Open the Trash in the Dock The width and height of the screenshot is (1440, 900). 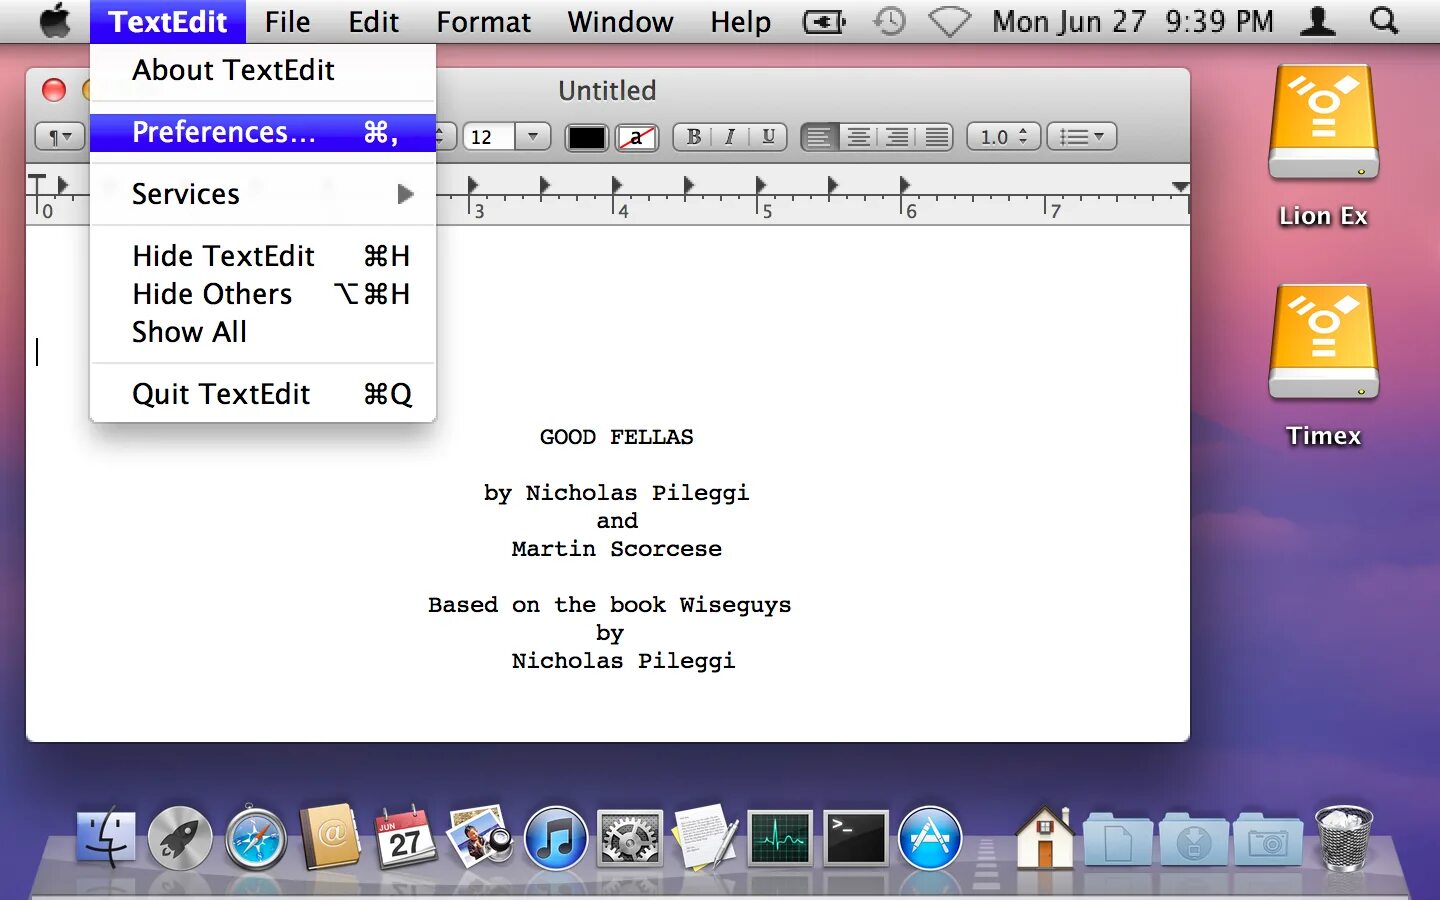pyautogui.click(x=1344, y=838)
